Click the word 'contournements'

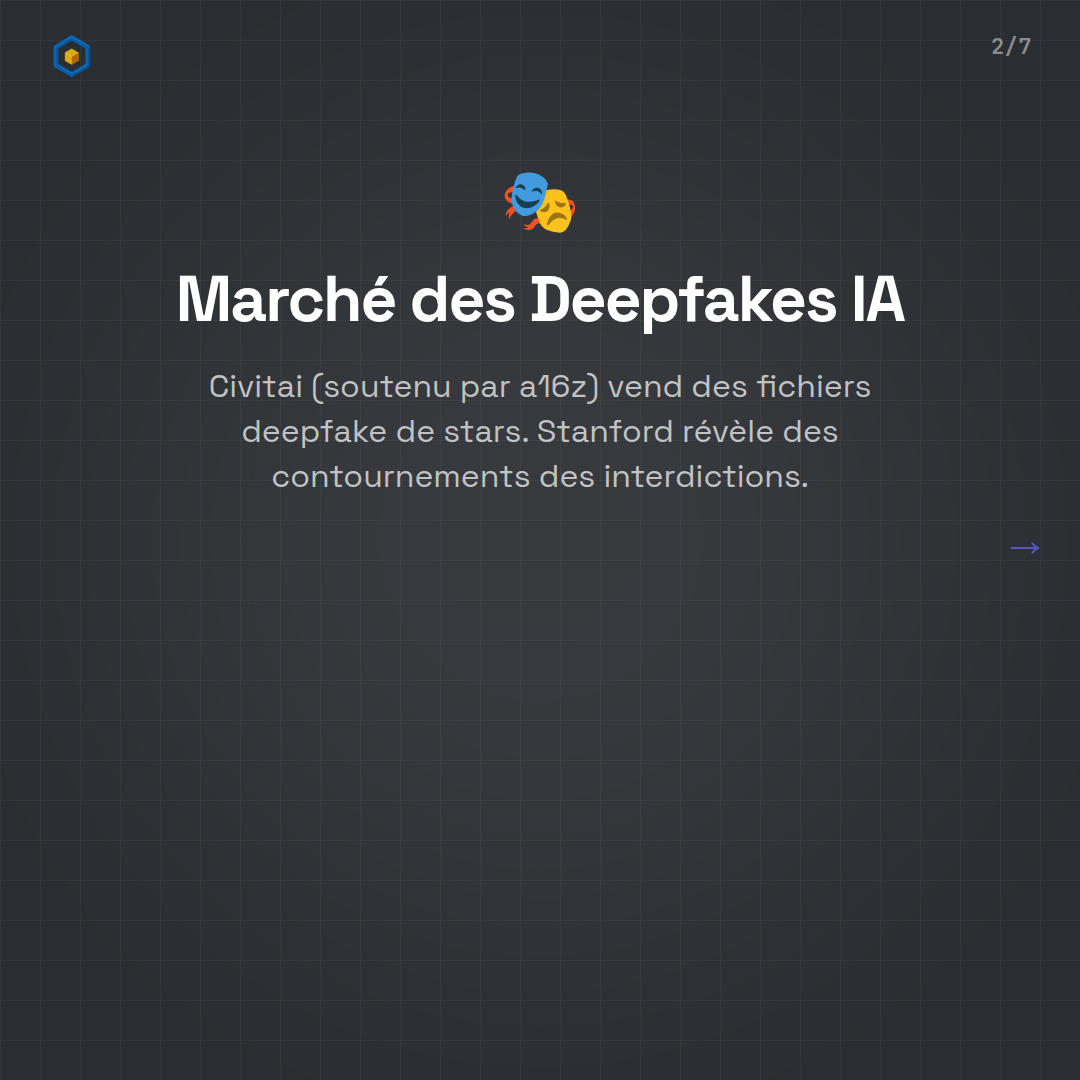coord(400,477)
